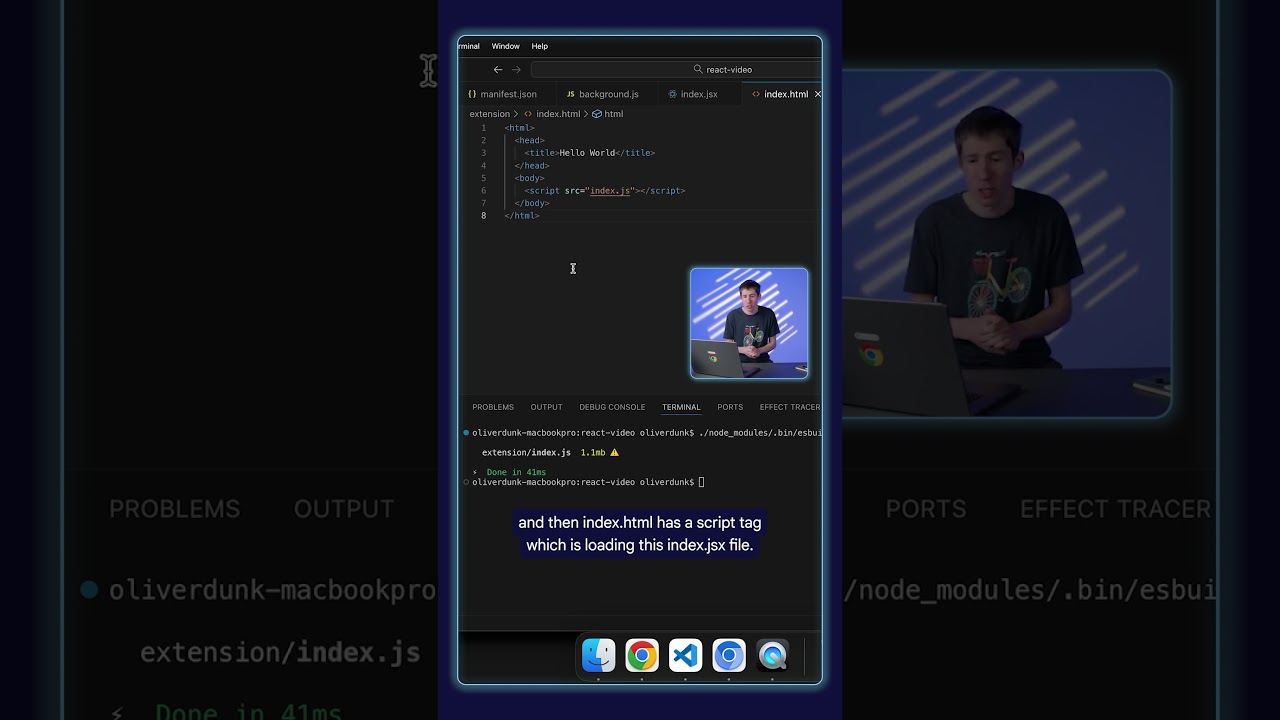This screenshot has width=1280, height=720.
Task: Click line number 1 in the gutter
Action: click(484, 128)
